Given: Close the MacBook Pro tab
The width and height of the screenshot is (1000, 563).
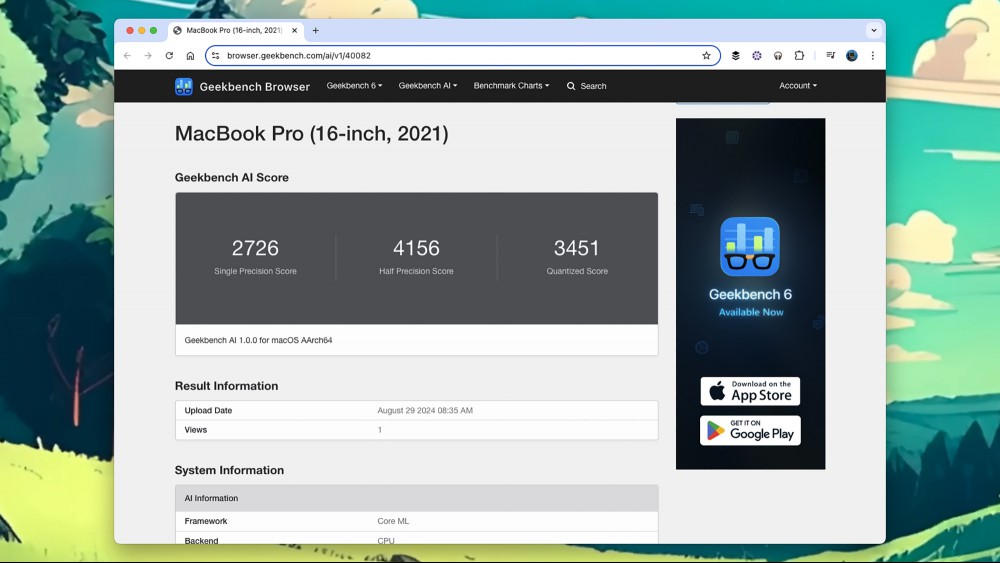Looking at the screenshot, I should coord(295,30).
